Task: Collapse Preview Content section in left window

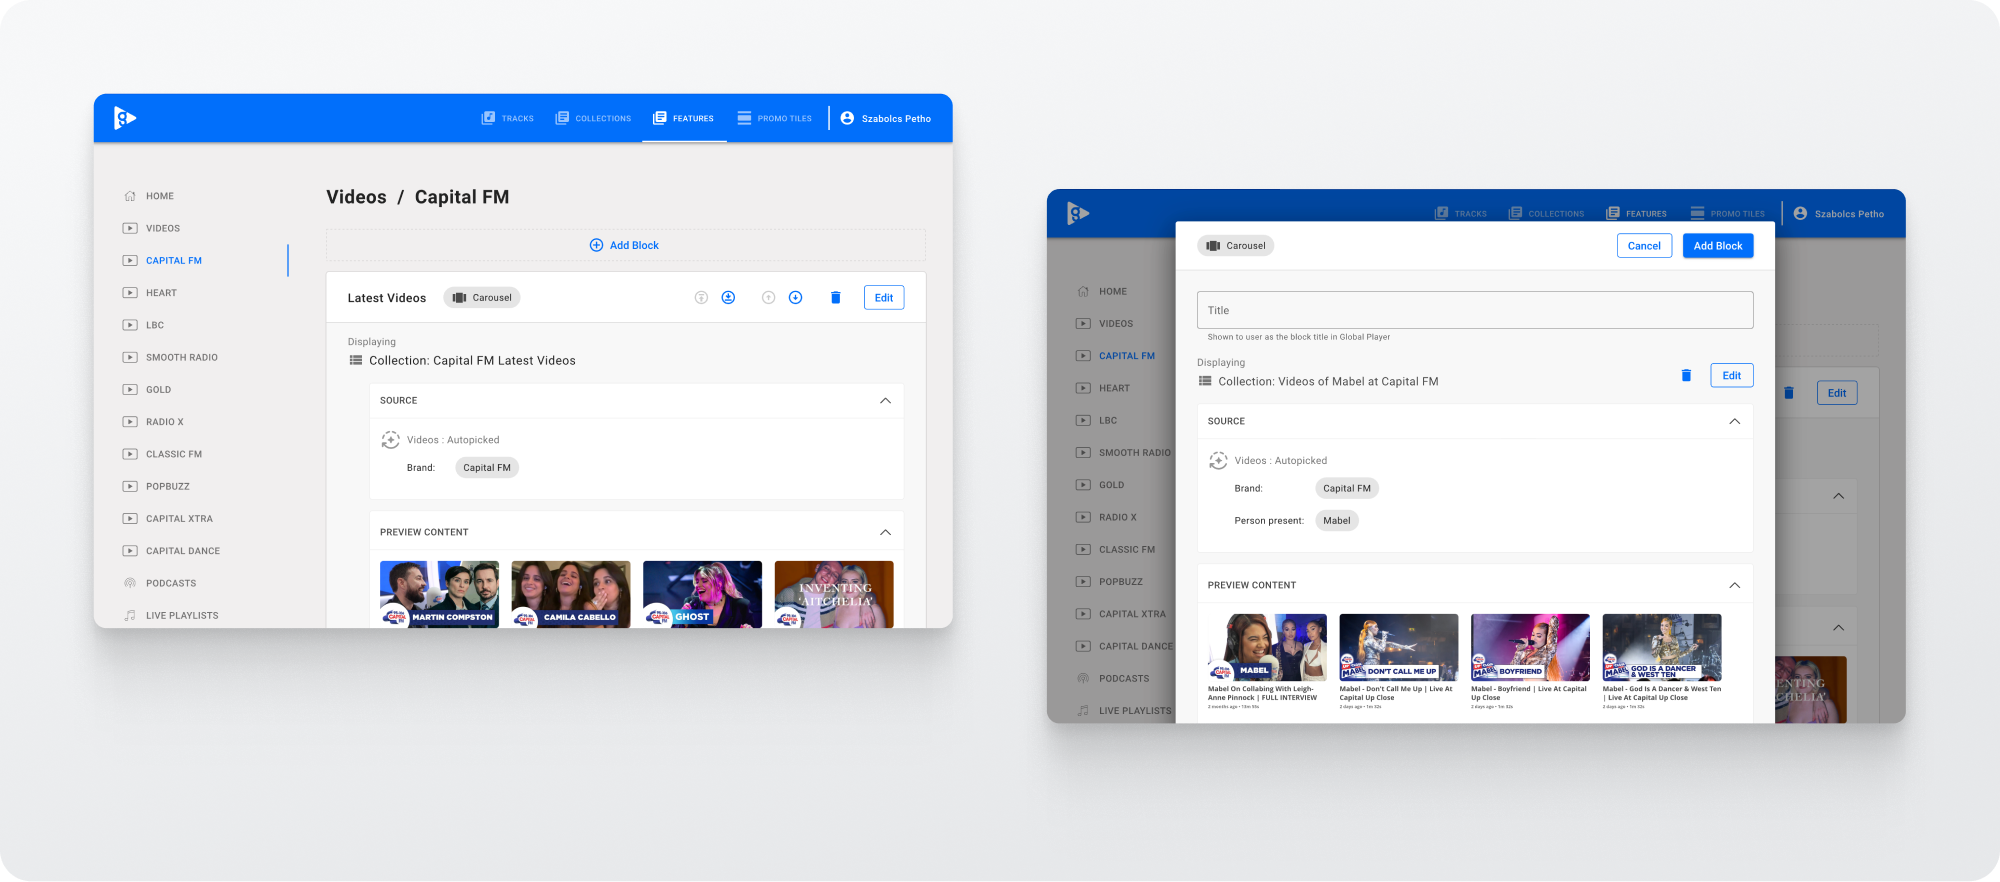Action: 885,533
